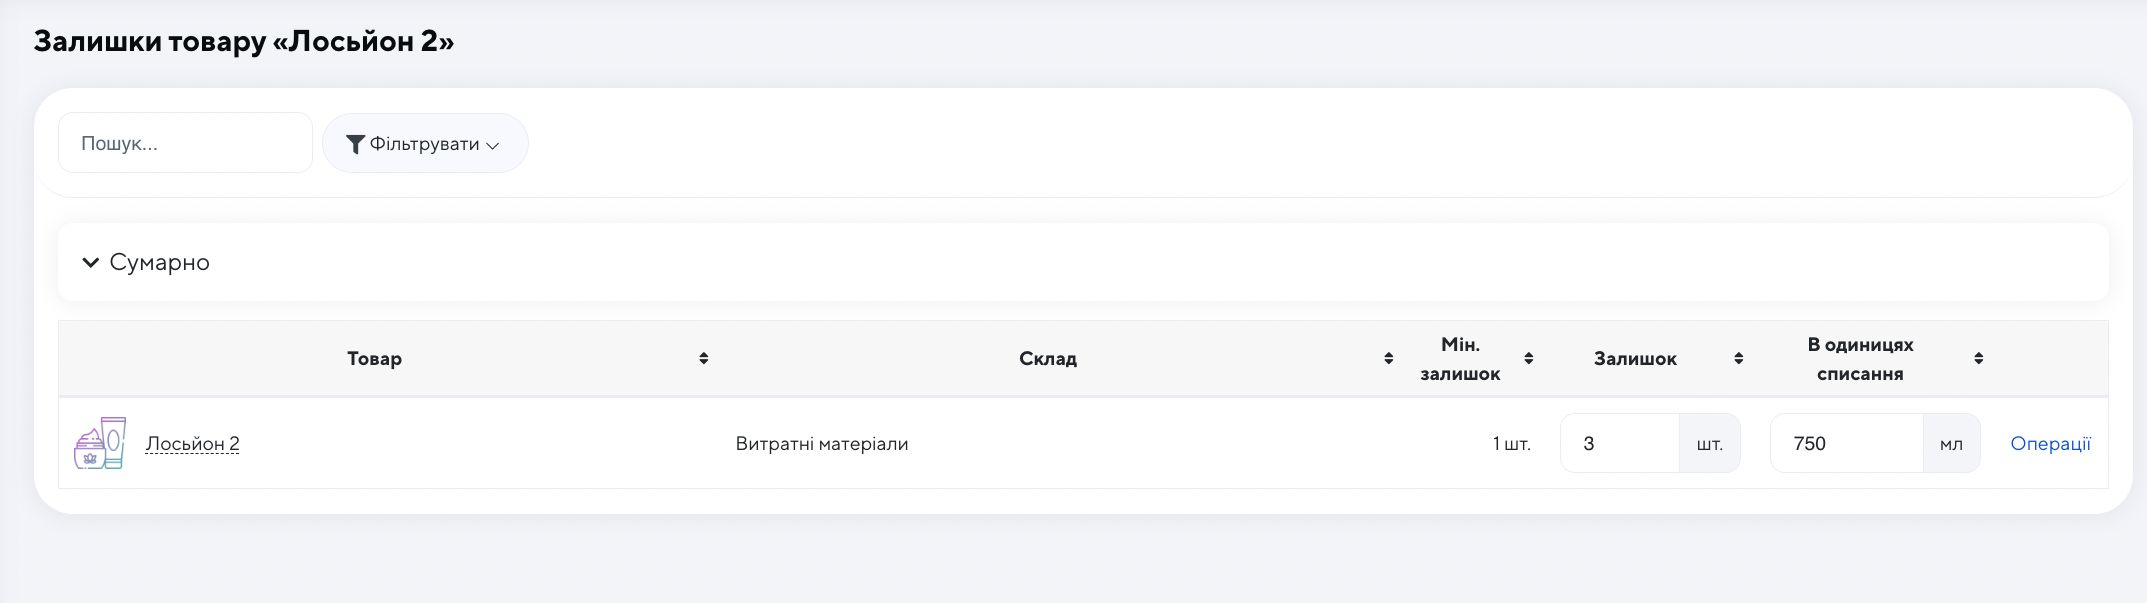Click the мл unit label

point(1951,444)
